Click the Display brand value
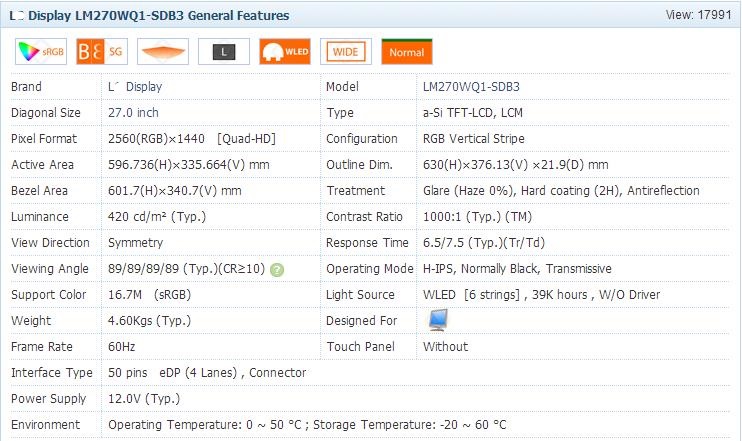Viewport: 742px width, 441px height. tap(135, 87)
